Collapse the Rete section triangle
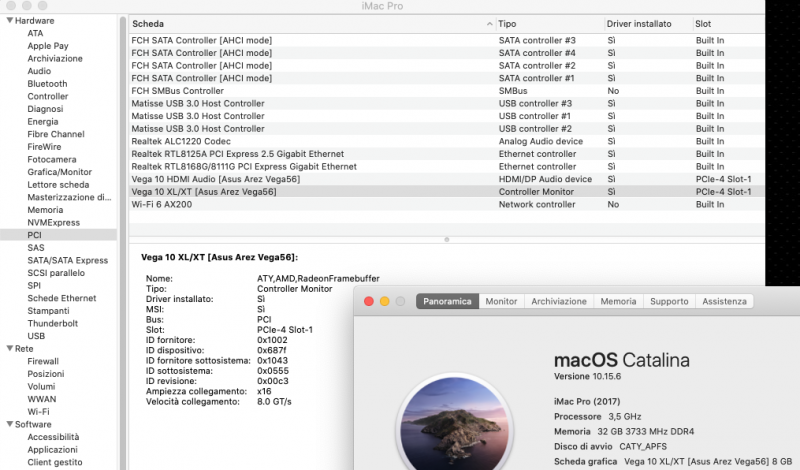Screen dimensions: 800x470 coord(10,349)
